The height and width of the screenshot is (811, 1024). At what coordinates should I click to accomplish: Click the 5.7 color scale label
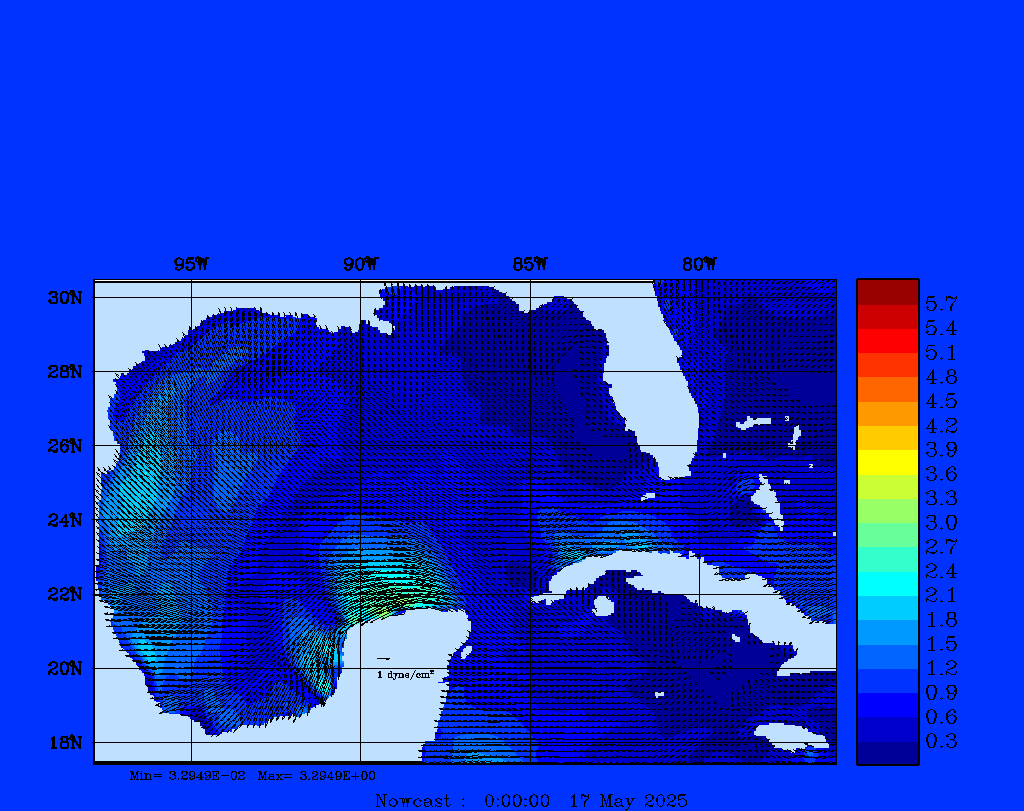[x=941, y=304]
